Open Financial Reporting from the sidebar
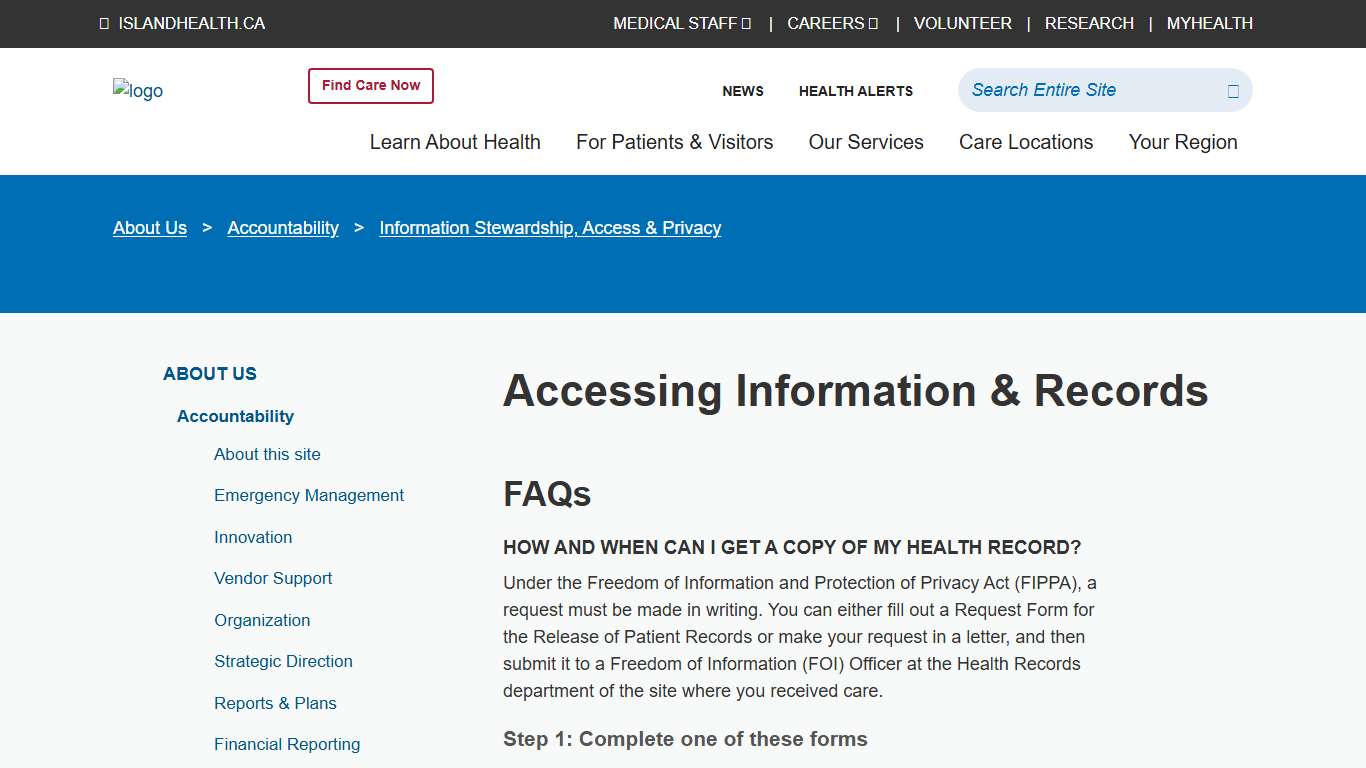This screenshot has height=768, width=1366. click(287, 744)
